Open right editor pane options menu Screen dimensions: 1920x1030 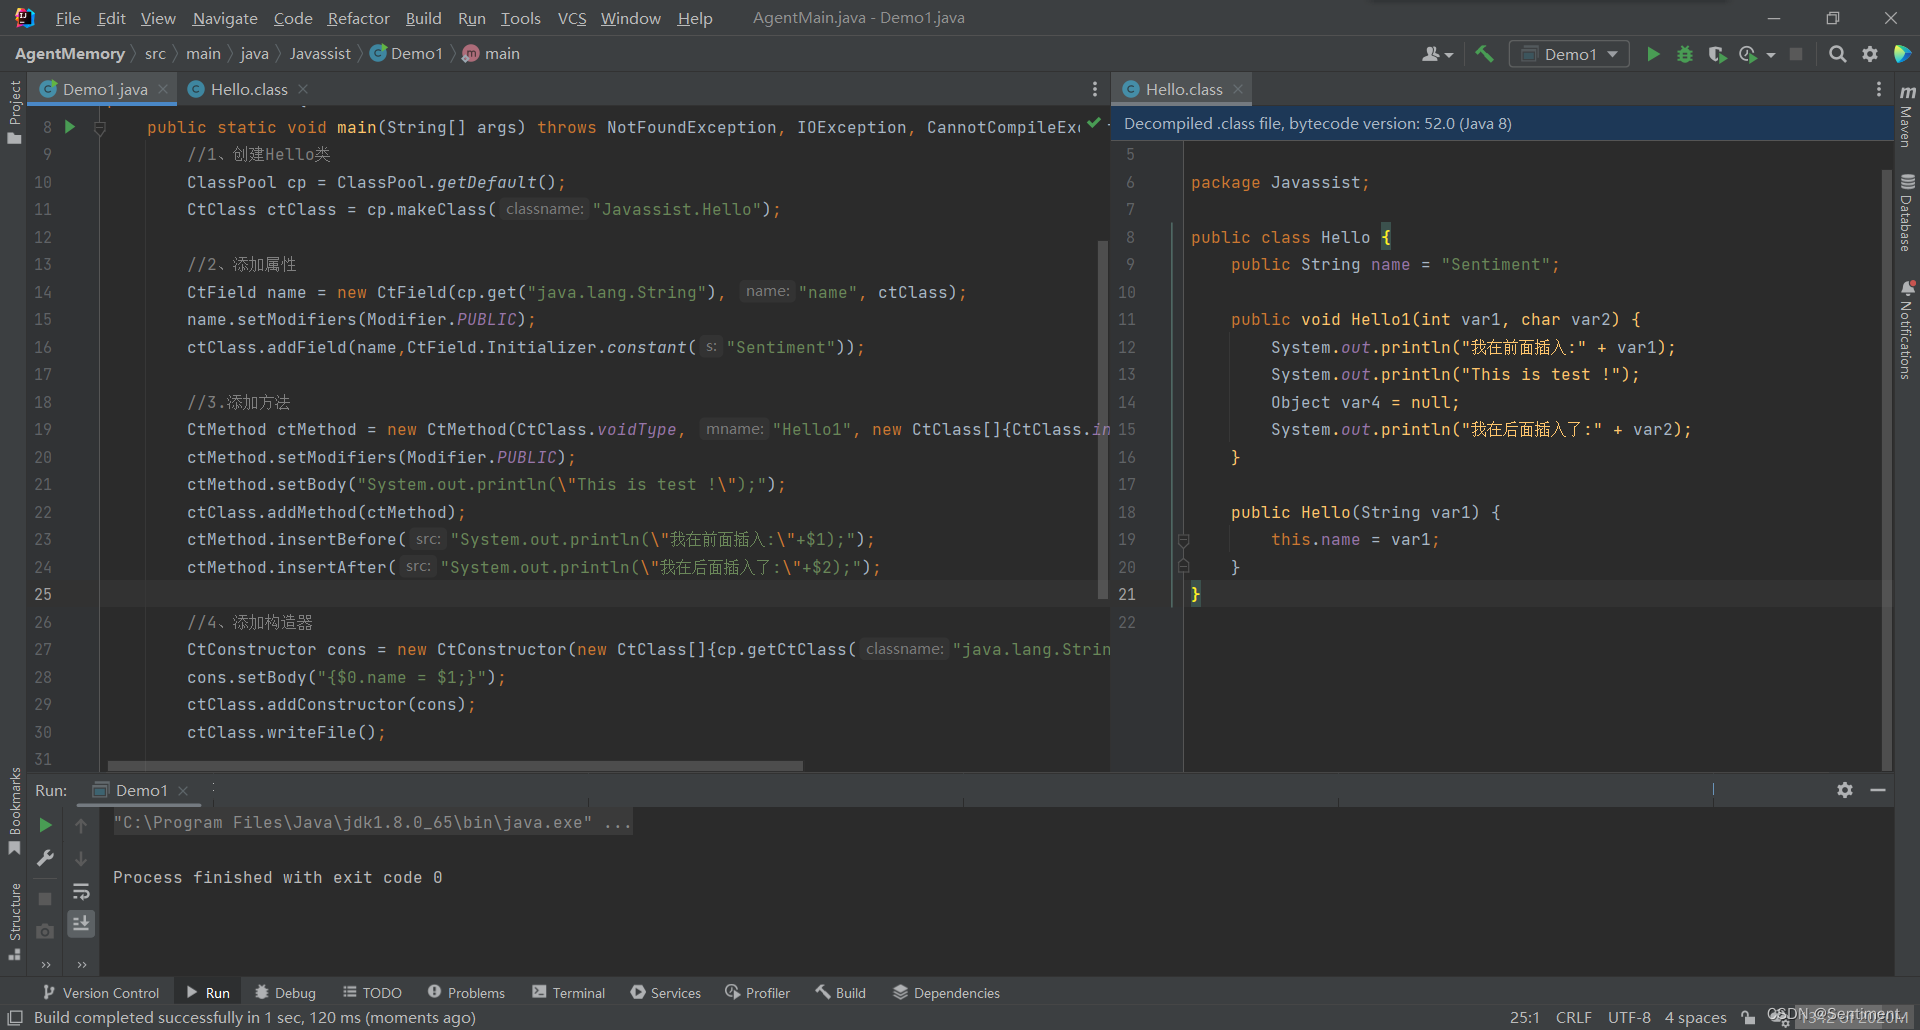(1879, 89)
